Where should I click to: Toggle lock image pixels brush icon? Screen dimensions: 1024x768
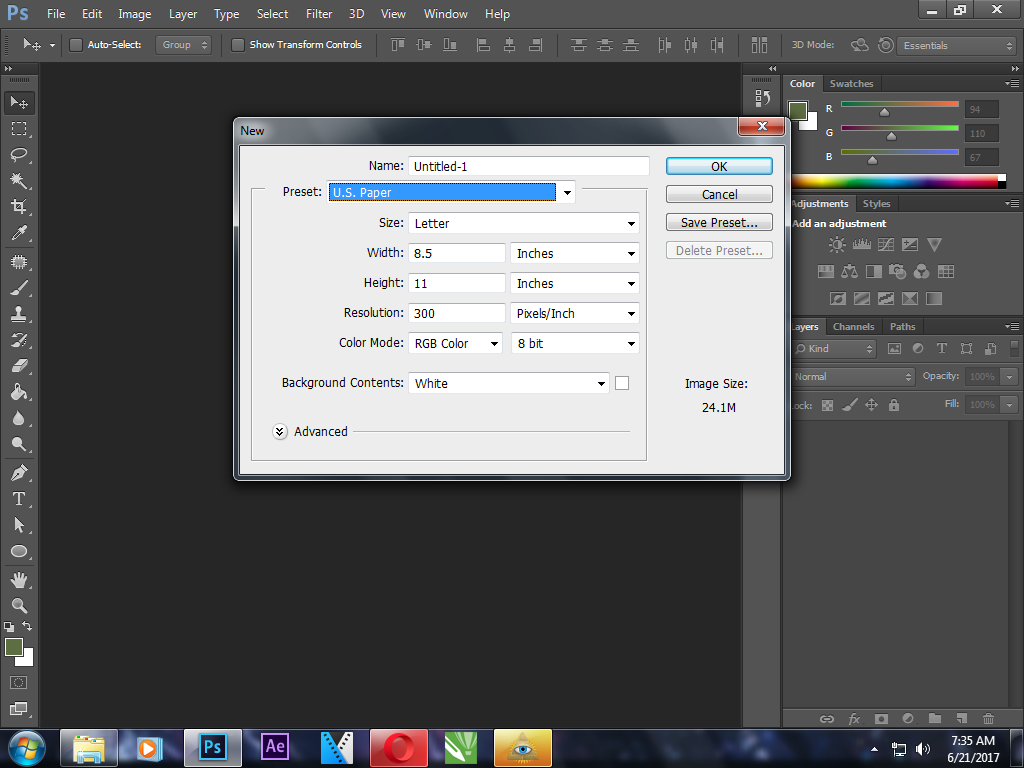click(x=849, y=406)
